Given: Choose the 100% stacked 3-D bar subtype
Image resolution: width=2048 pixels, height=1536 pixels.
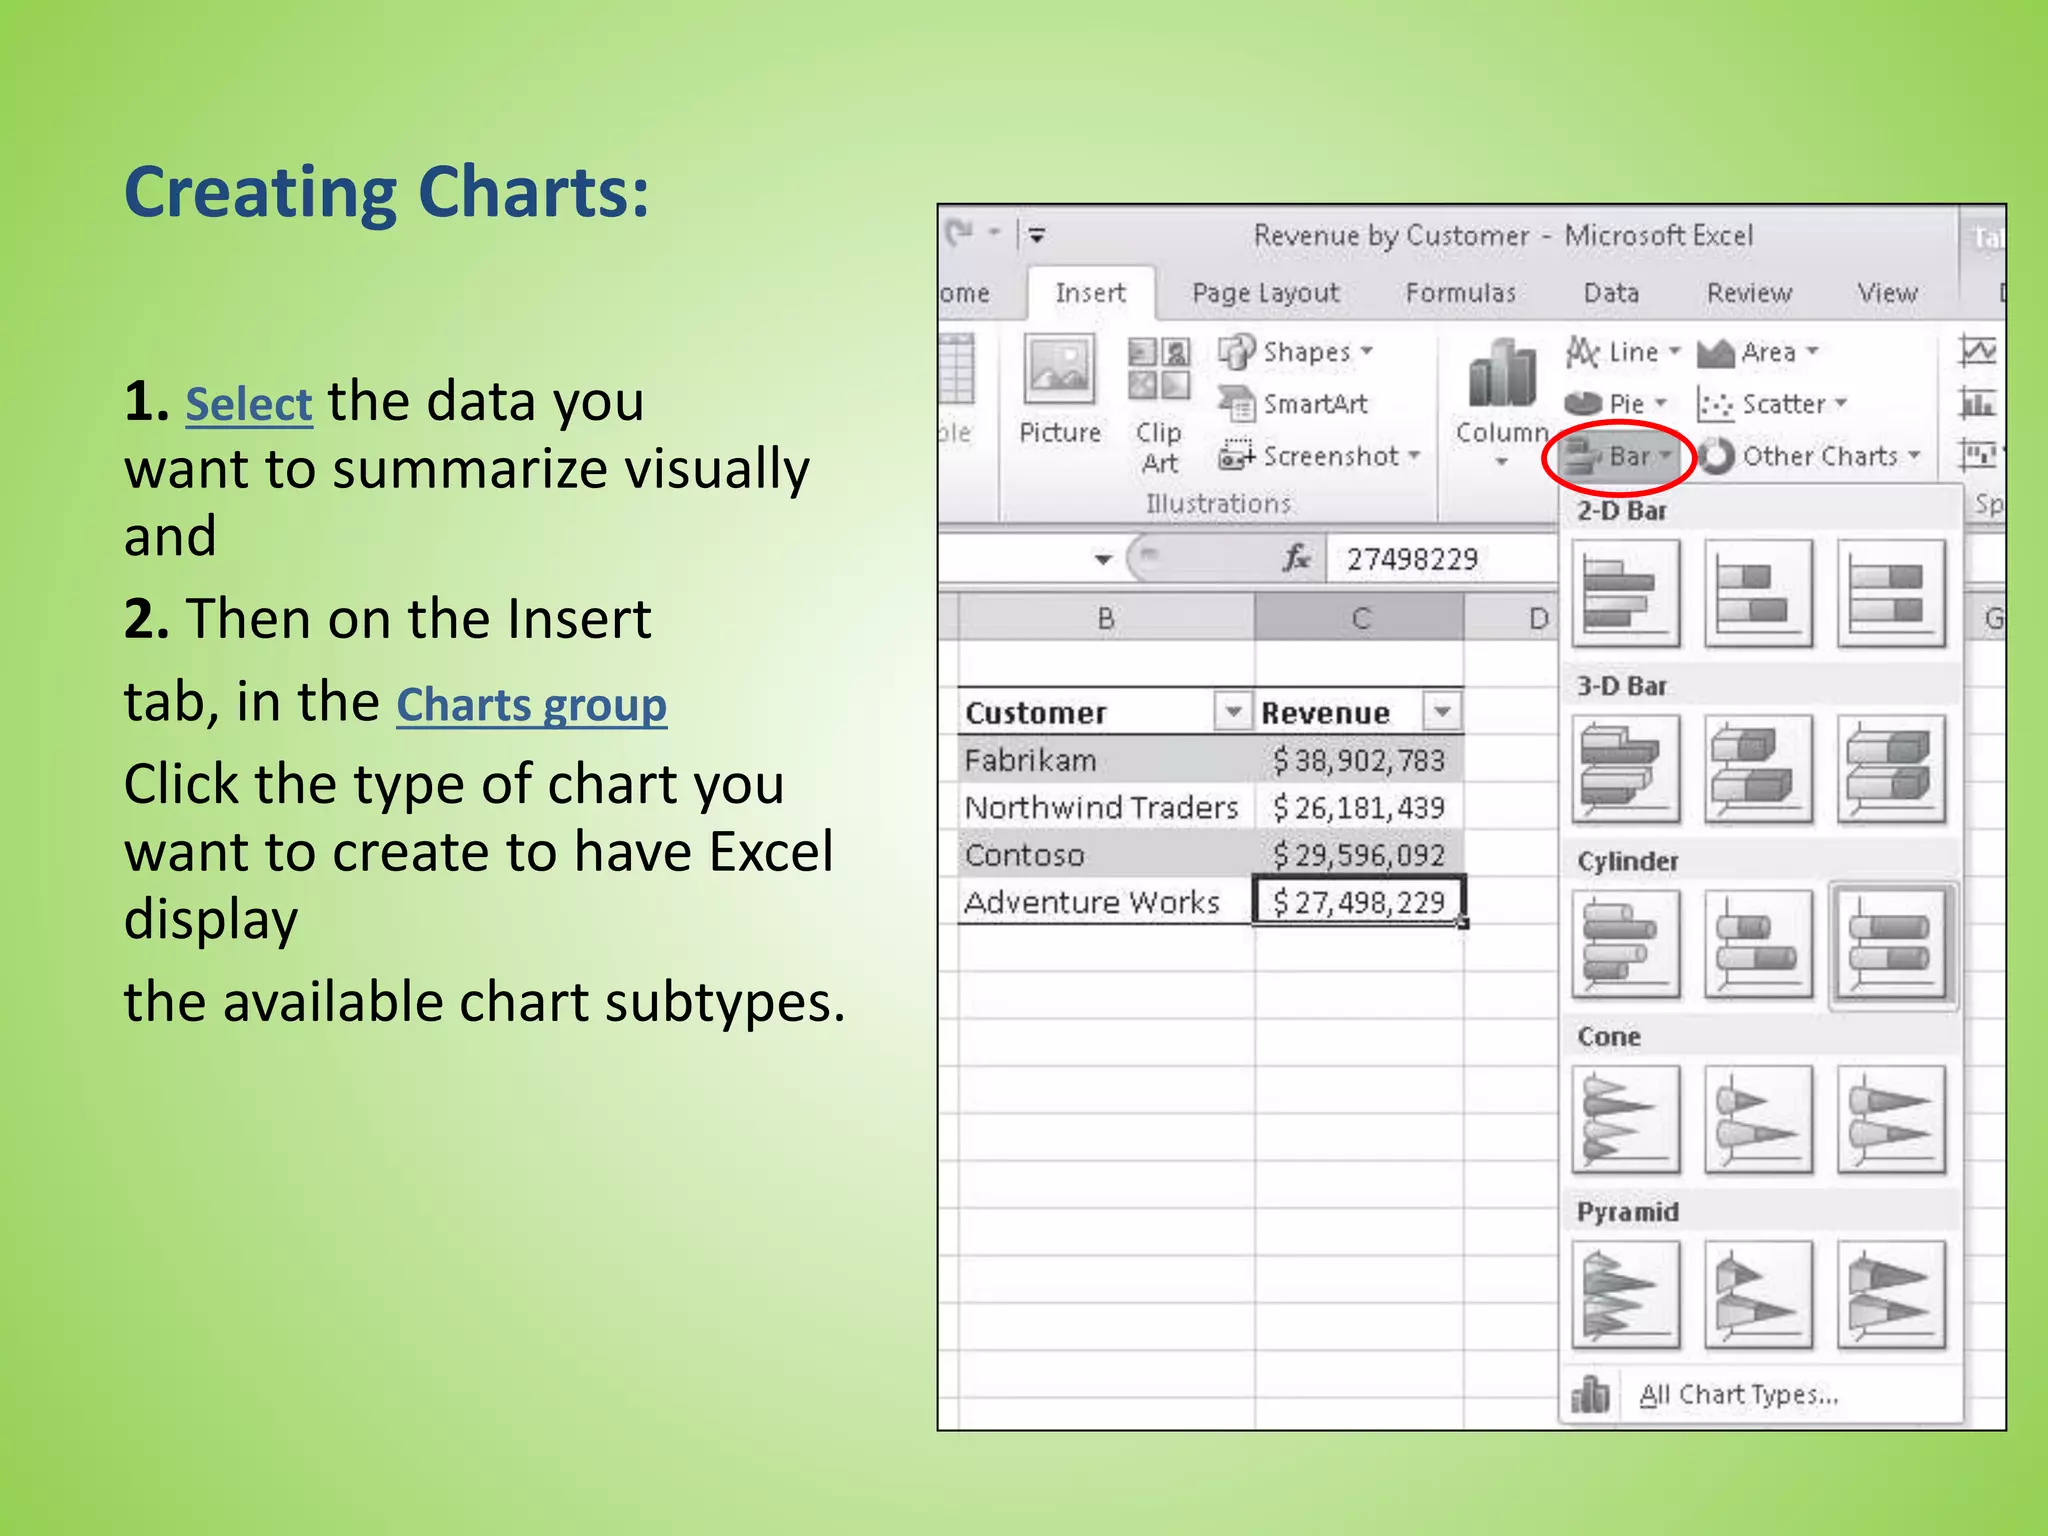Looking at the screenshot, I should [x=1891, y=769].
